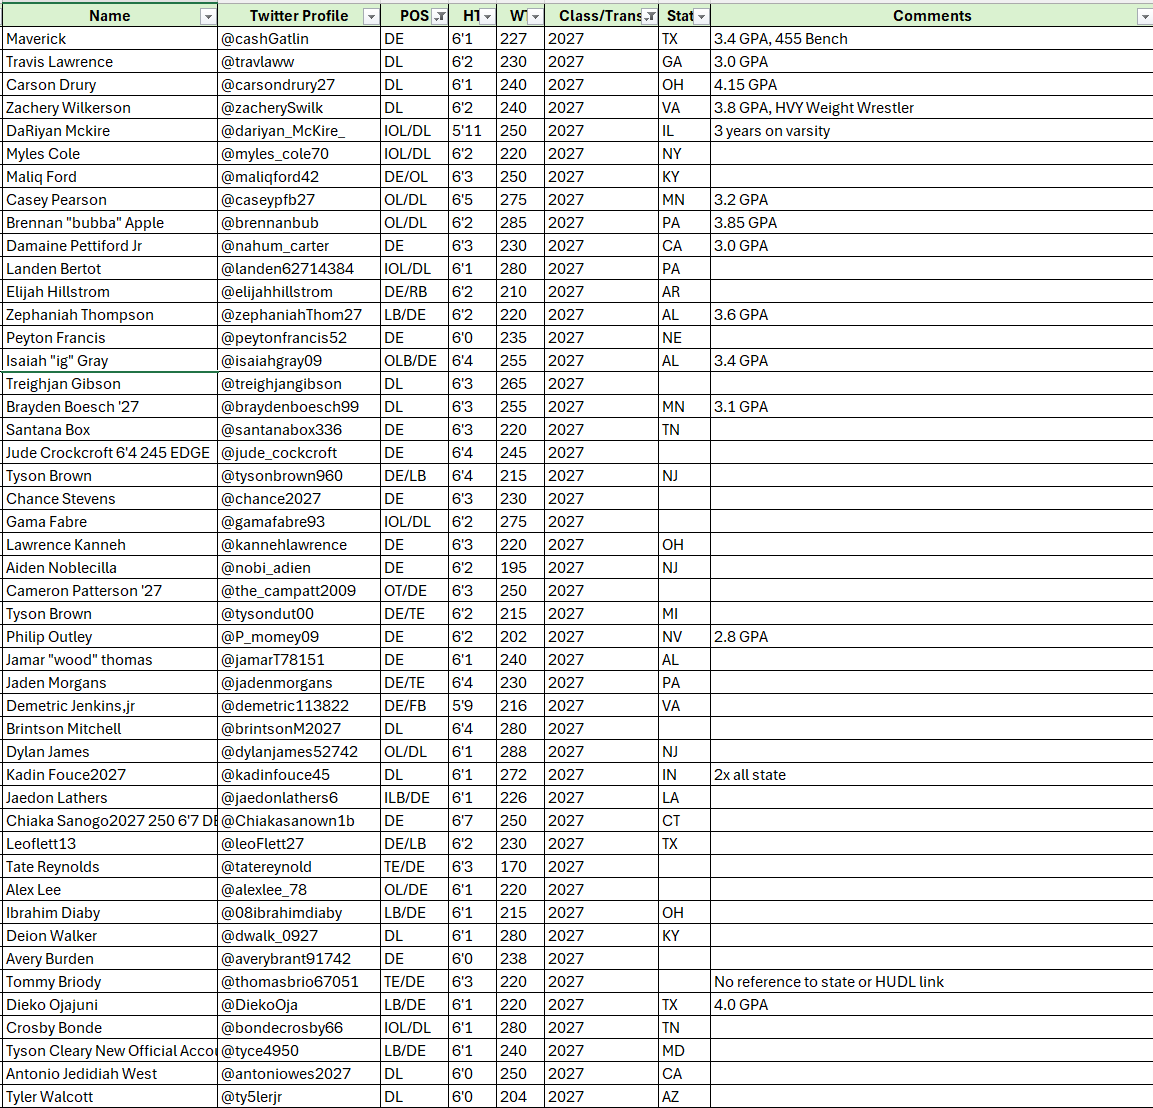
Task: Click the Lawrence Kanneh name cell
Action: pos(110,545)
